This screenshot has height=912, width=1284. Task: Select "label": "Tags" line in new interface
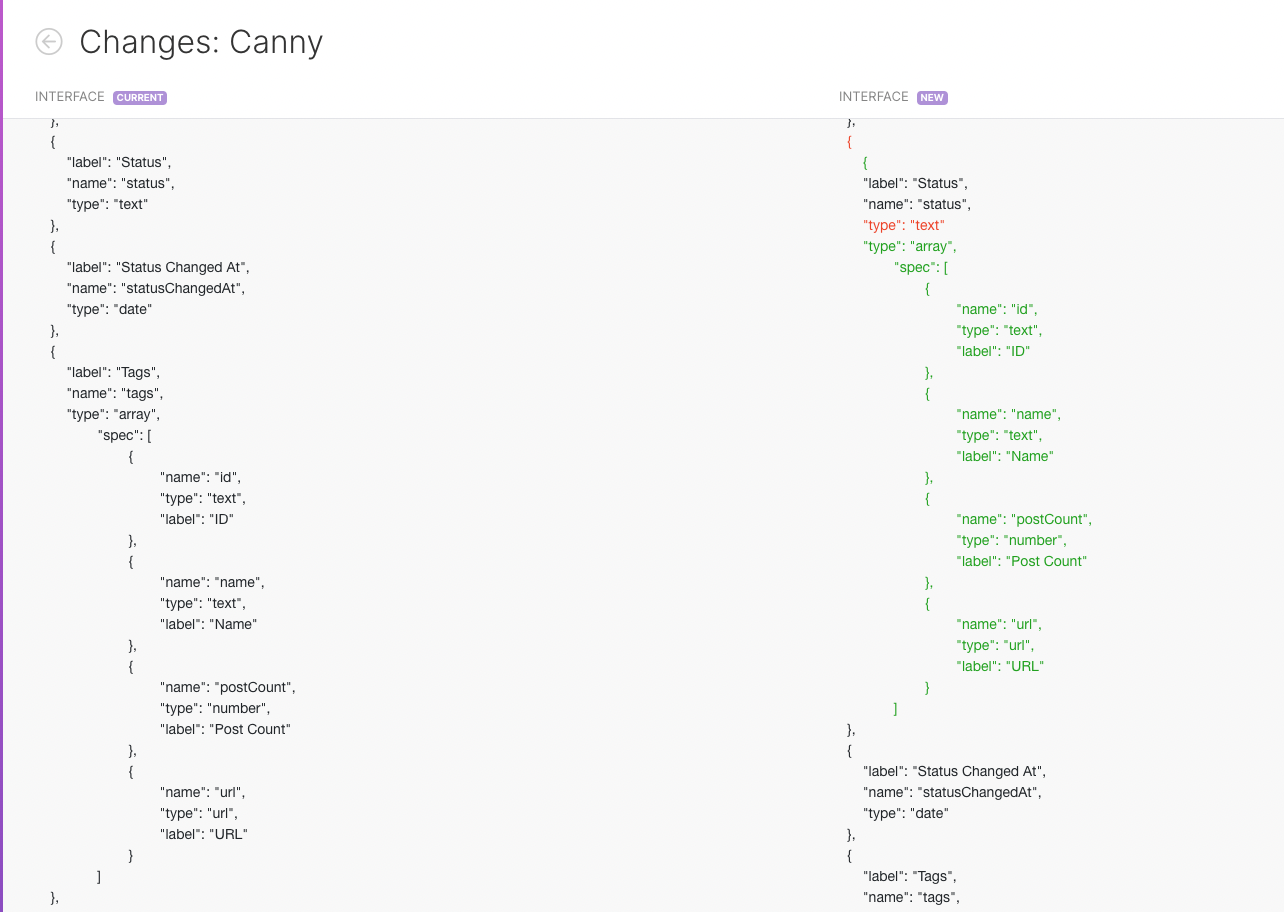coord(910,876)
